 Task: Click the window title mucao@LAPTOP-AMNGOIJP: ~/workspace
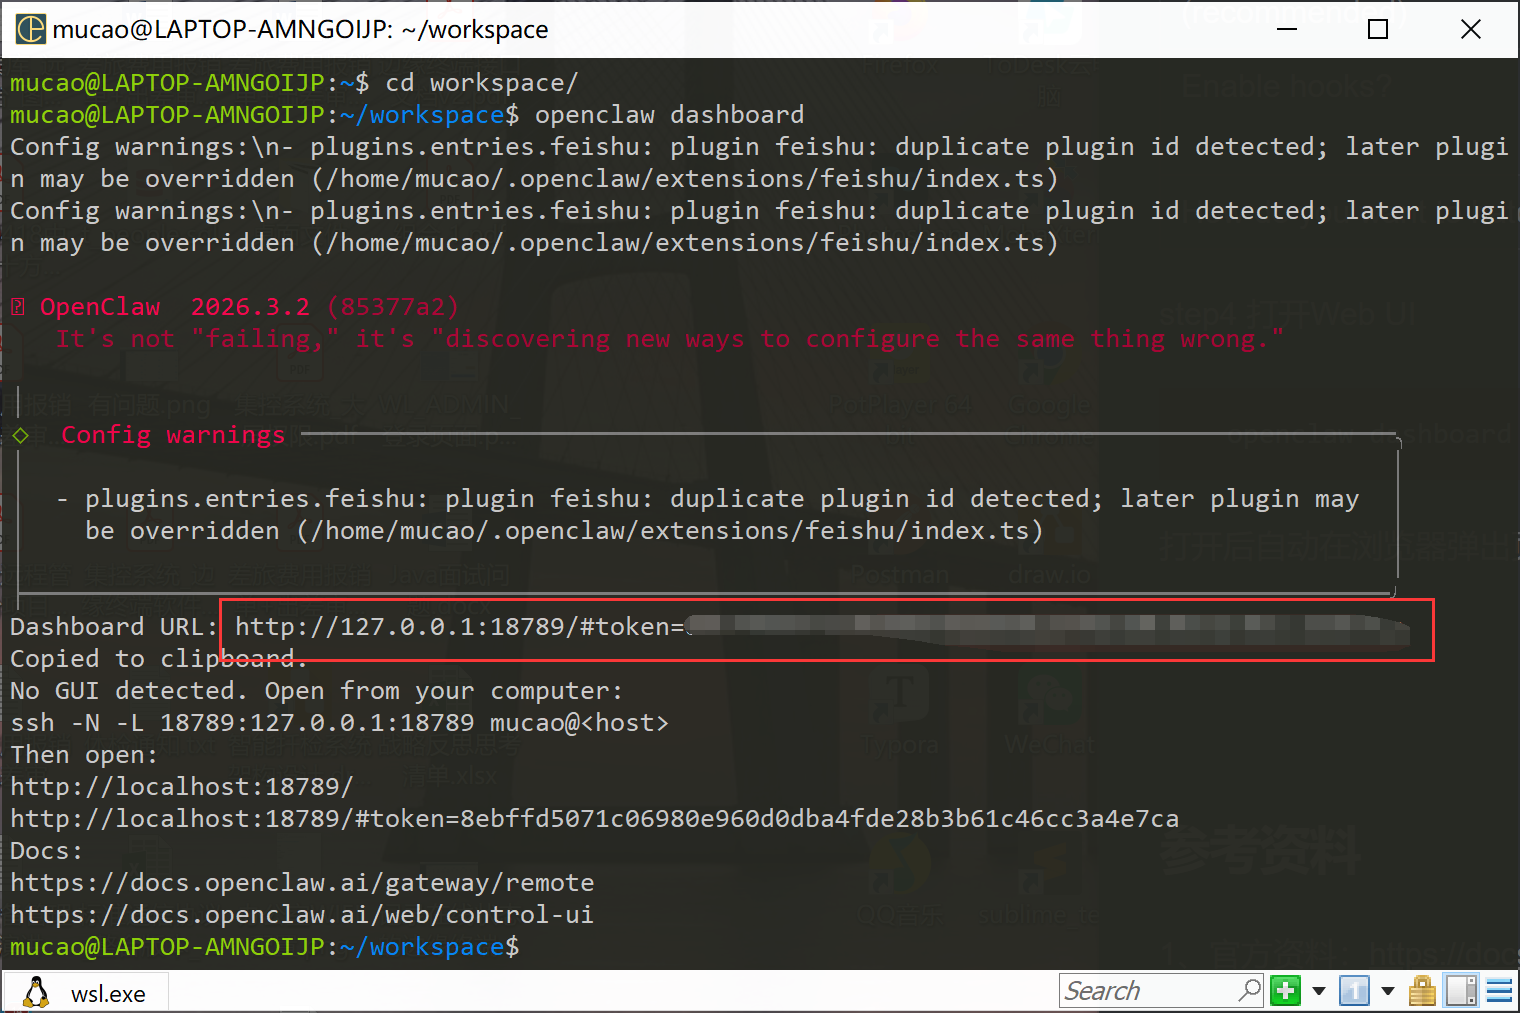(x=300, y=30)
